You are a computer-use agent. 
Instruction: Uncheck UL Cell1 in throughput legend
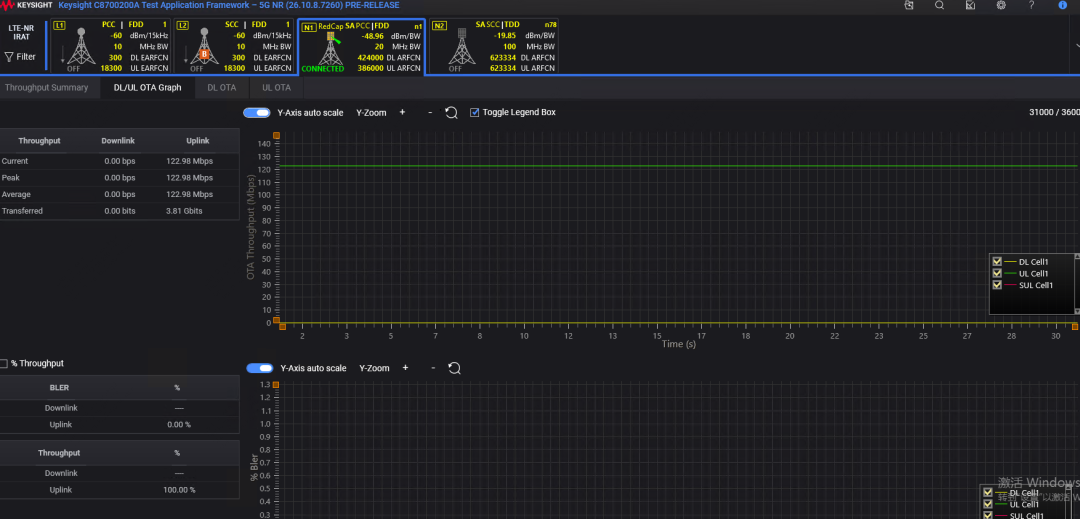click(x=997, y=273)
